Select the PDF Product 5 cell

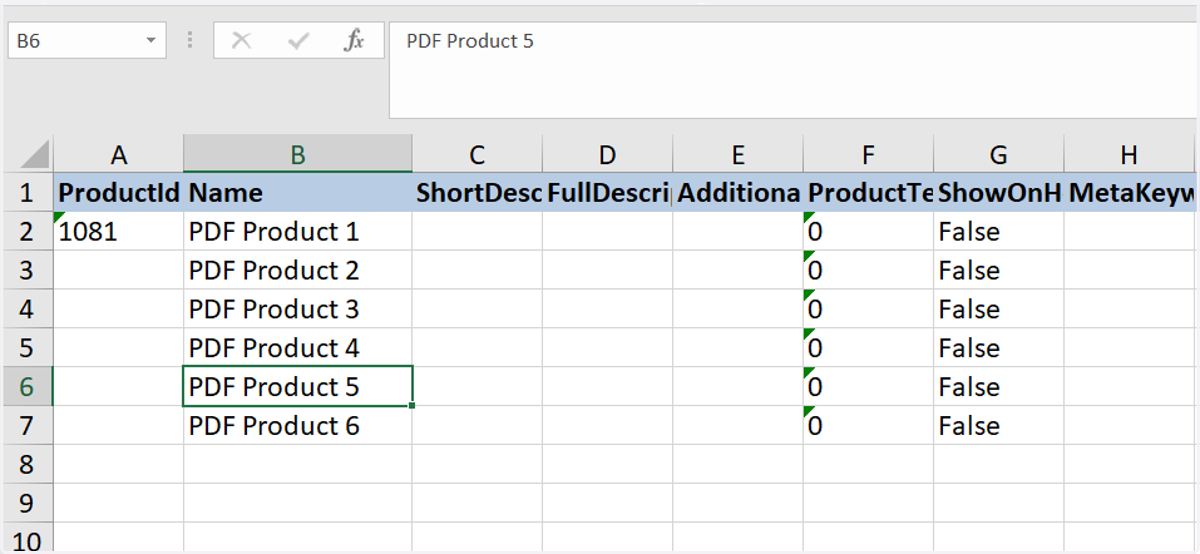coord(298,387)
